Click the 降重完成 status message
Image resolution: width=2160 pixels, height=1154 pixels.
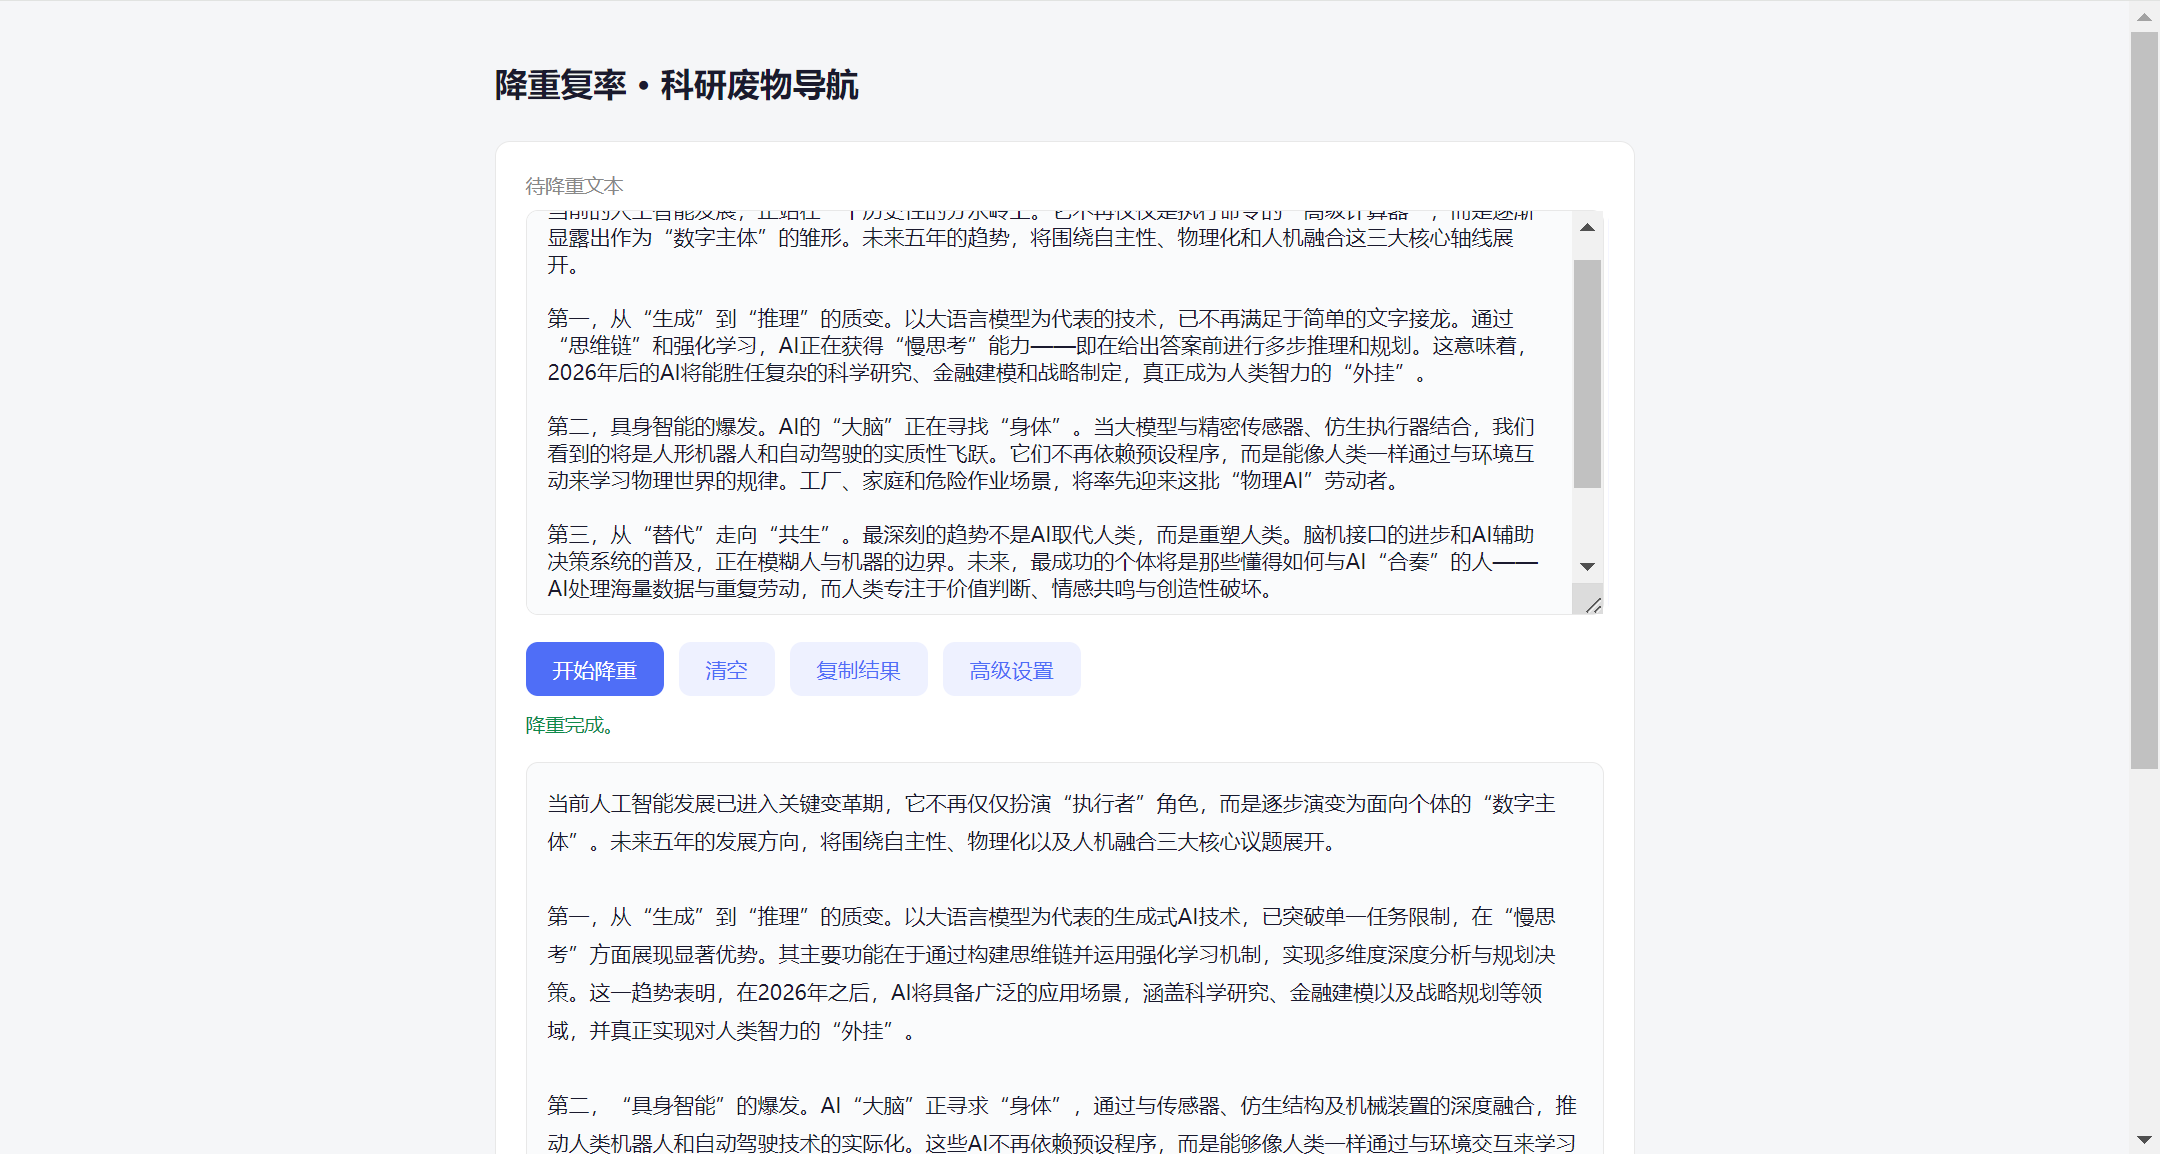(x=569, y=725)
